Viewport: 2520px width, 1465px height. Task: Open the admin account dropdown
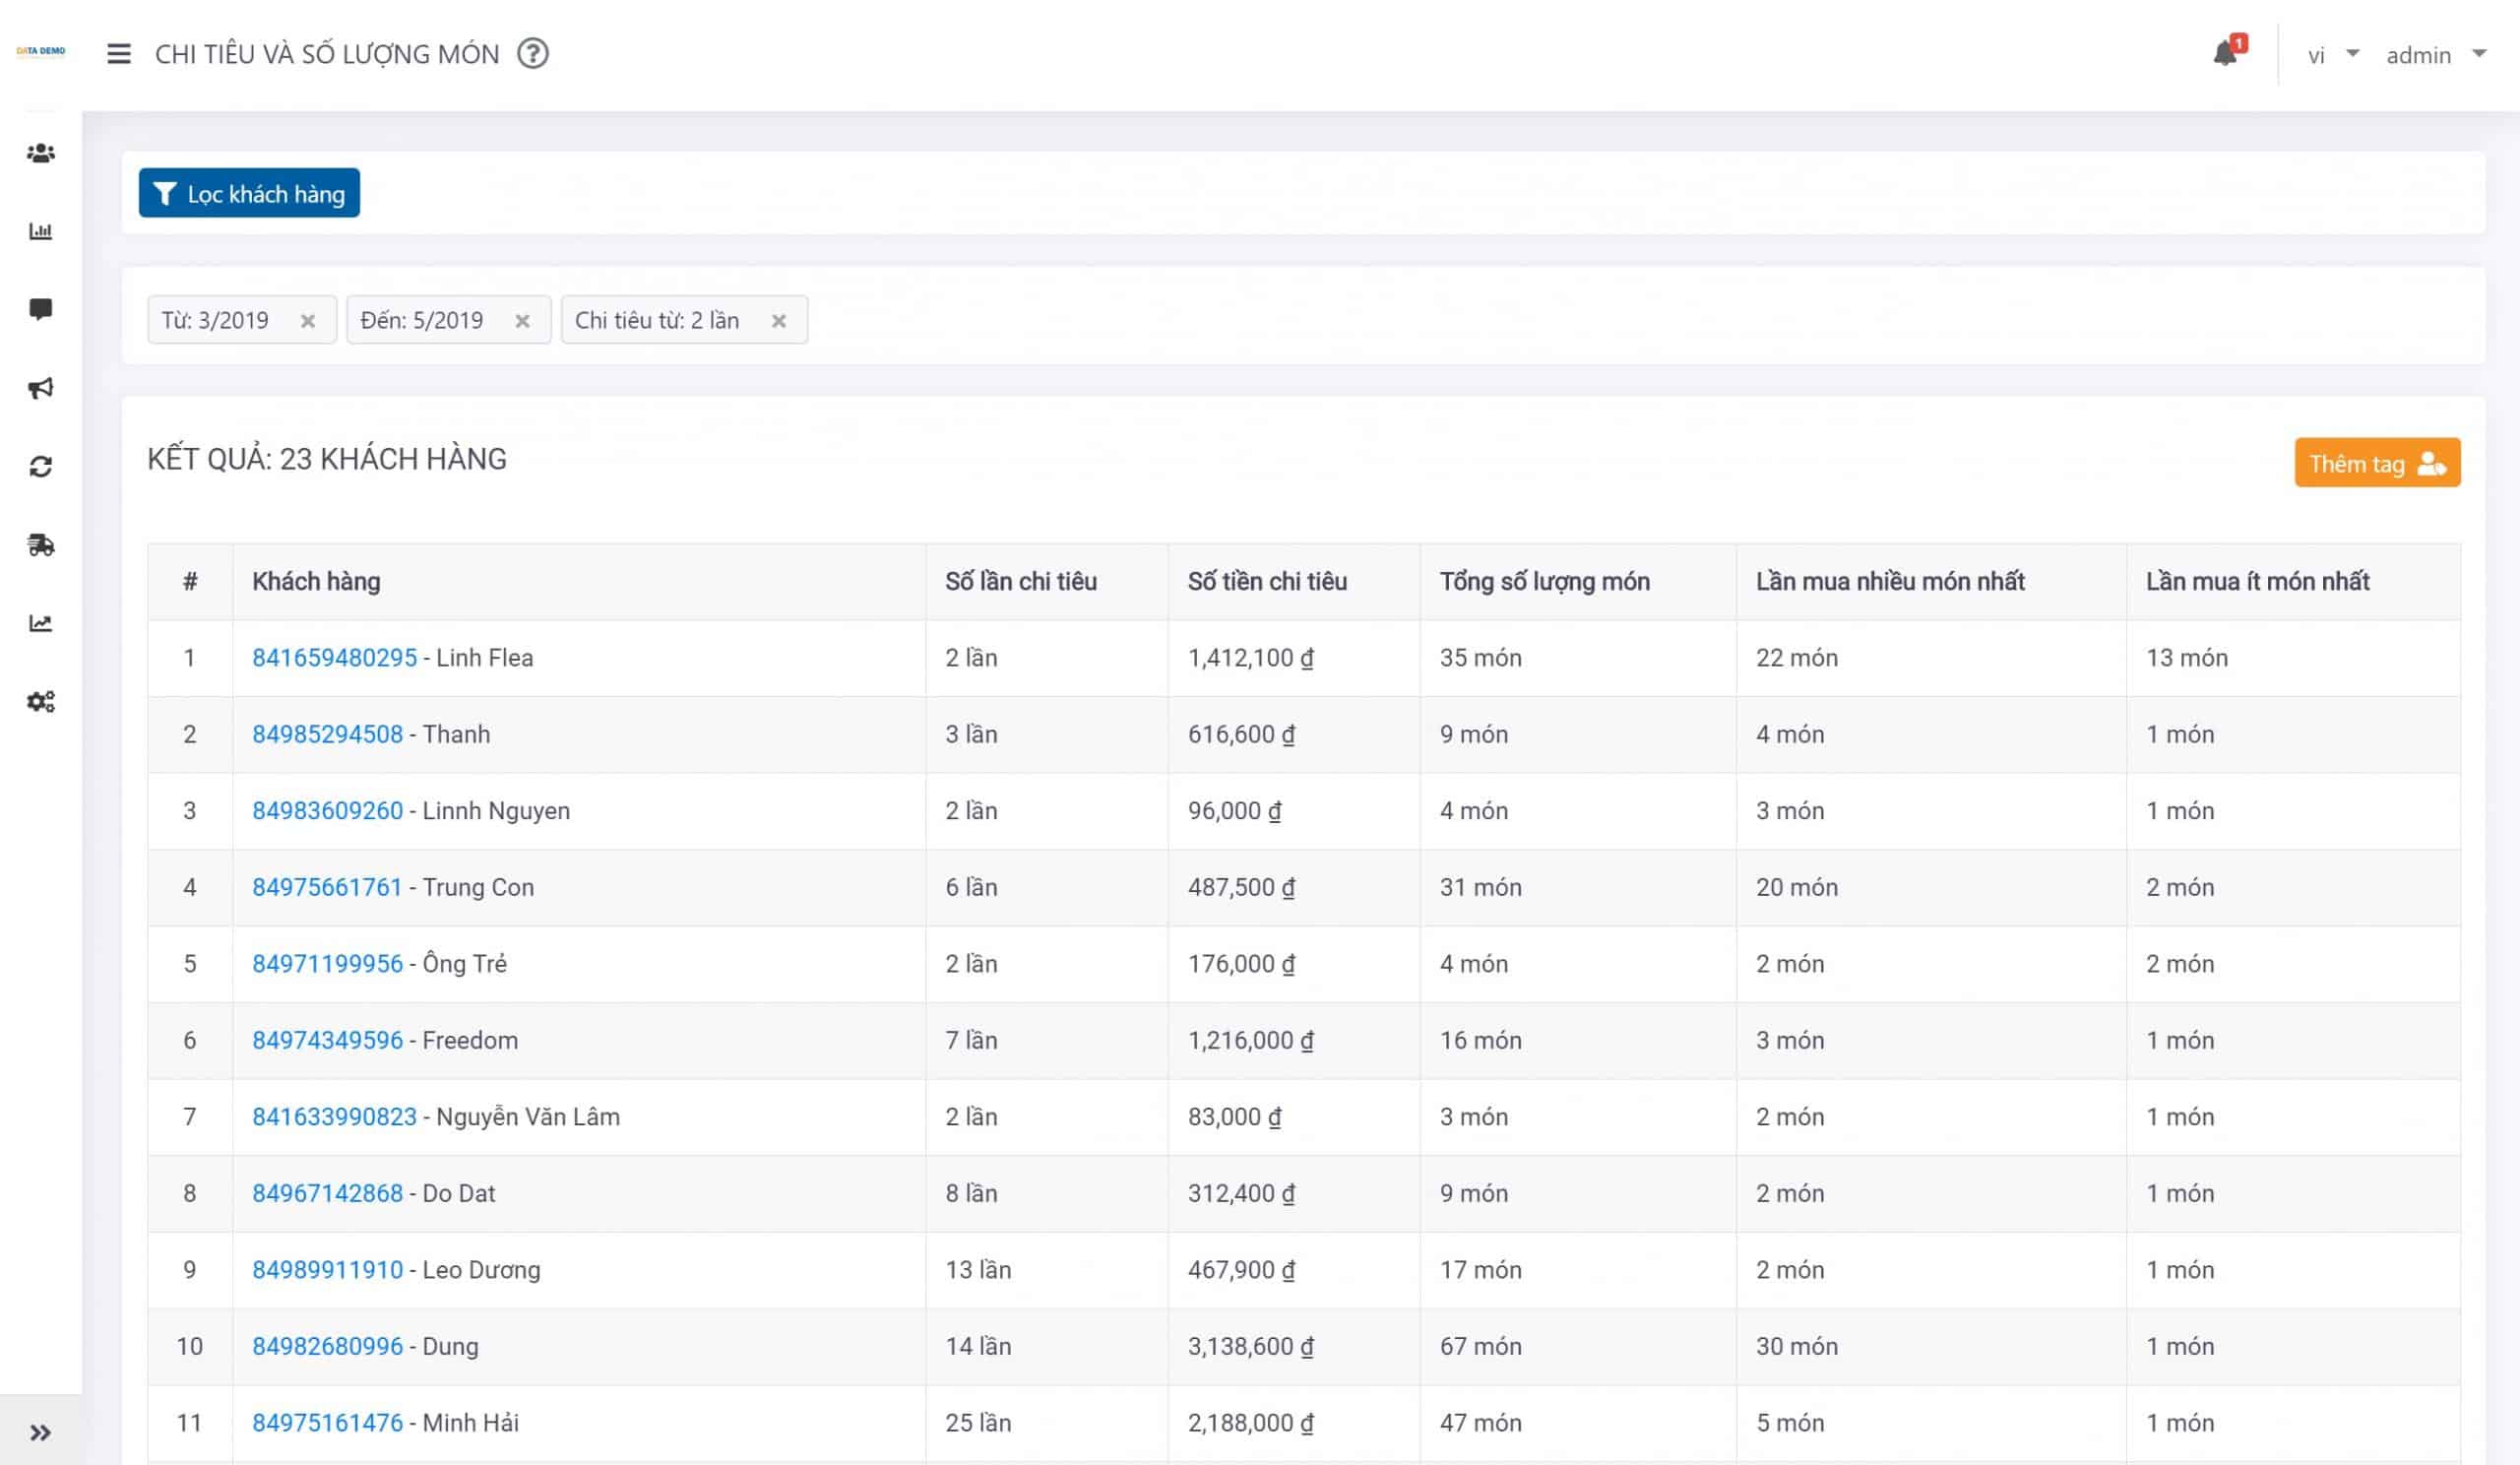click(x=2436, y=55)
